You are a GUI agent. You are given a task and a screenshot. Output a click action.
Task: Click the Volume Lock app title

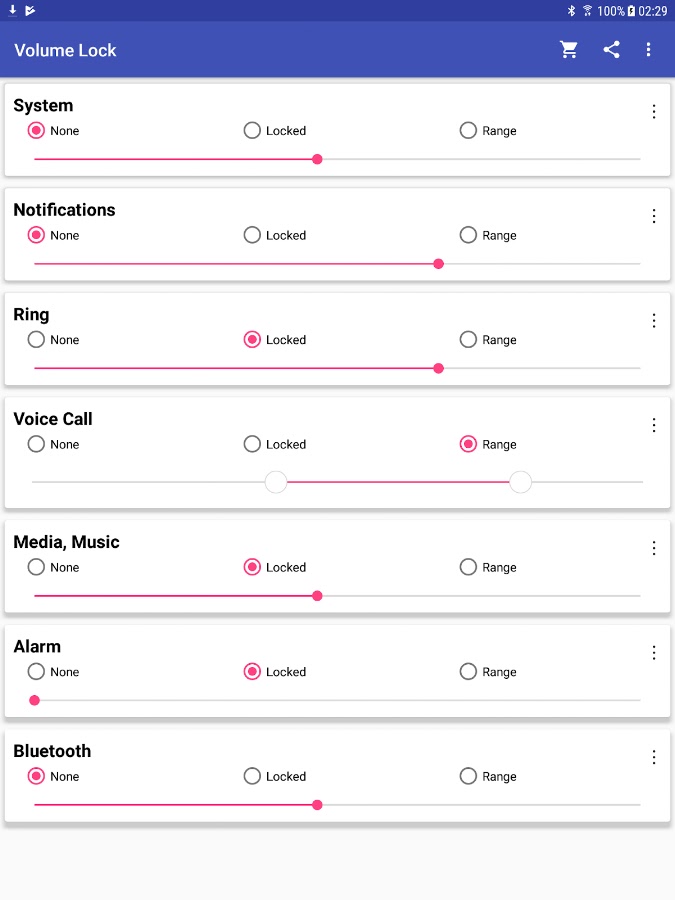pos(66,50)
